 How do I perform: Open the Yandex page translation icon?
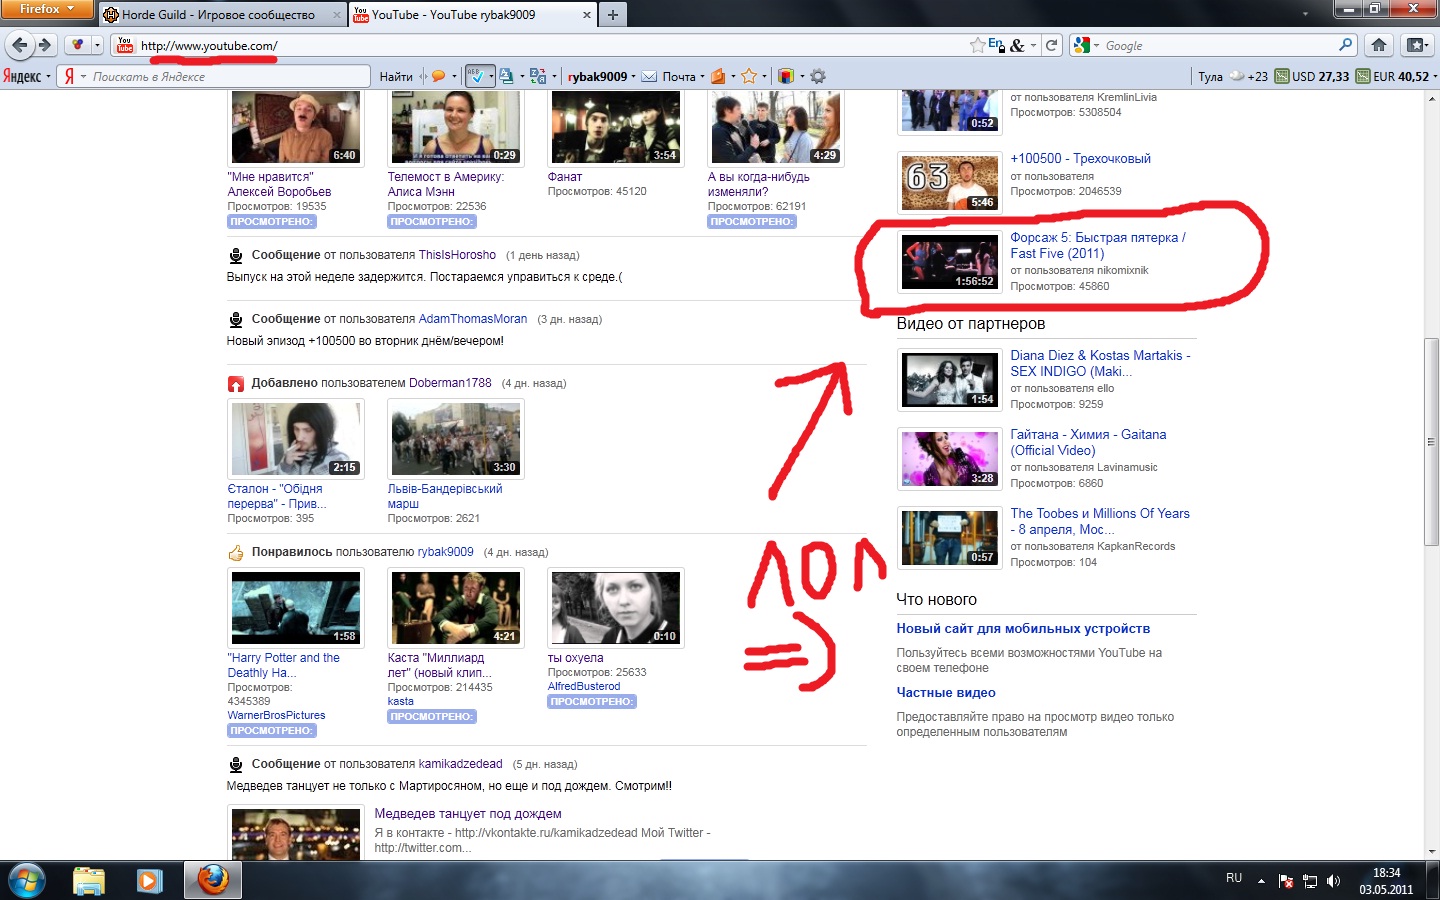[538, 76]
